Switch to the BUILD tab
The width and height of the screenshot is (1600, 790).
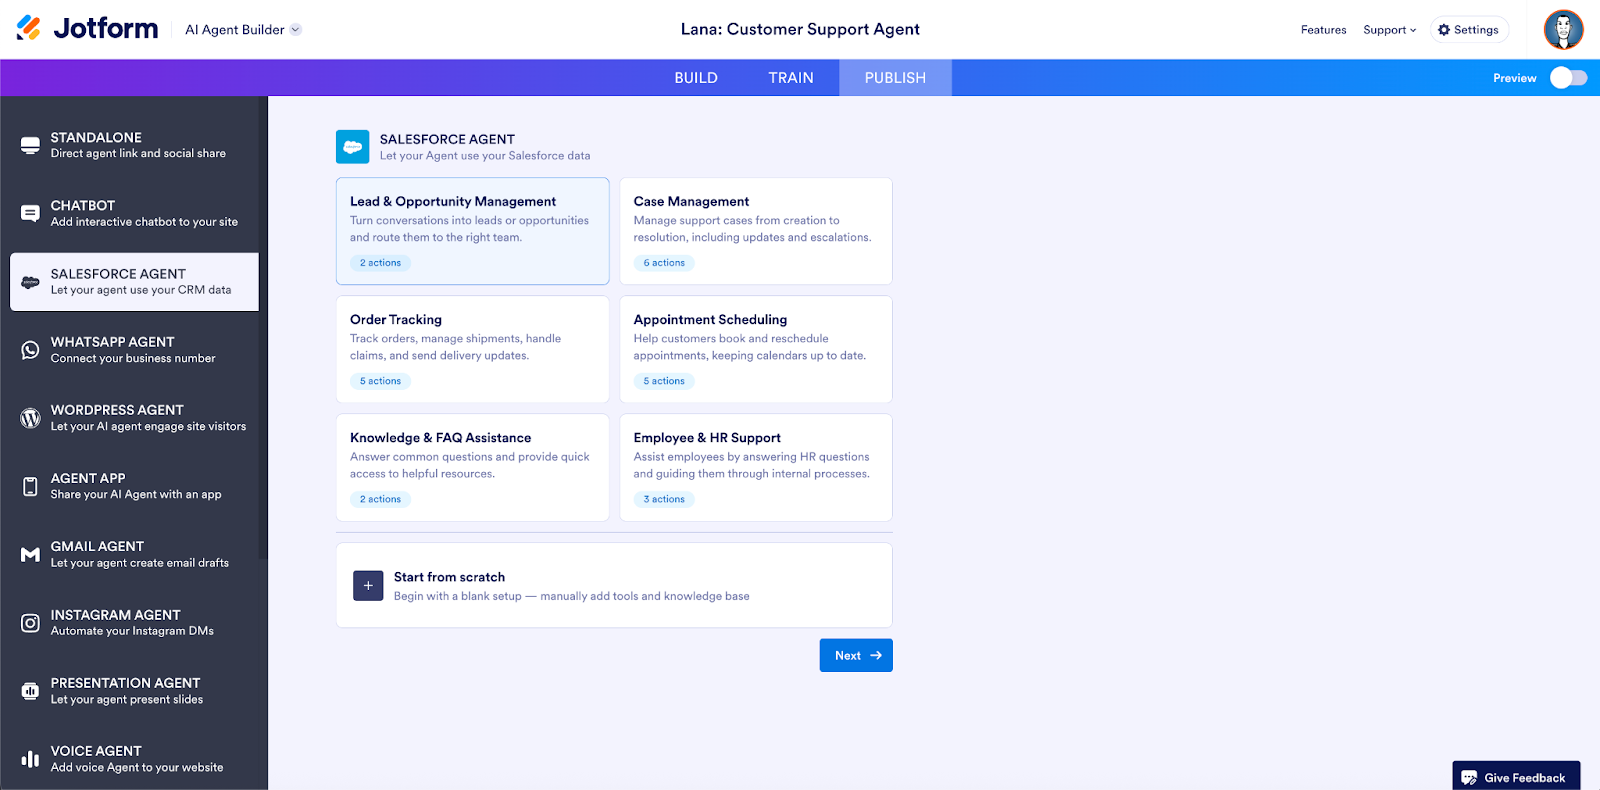coord(696,78)
